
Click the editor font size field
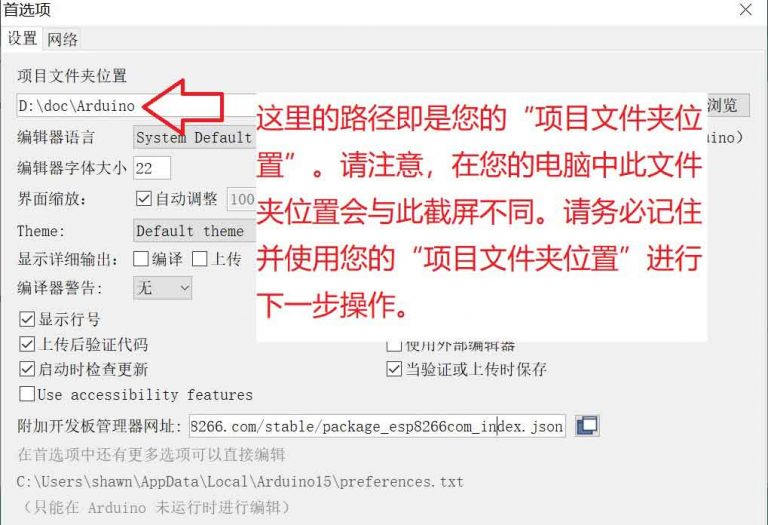tap(152, 168)
